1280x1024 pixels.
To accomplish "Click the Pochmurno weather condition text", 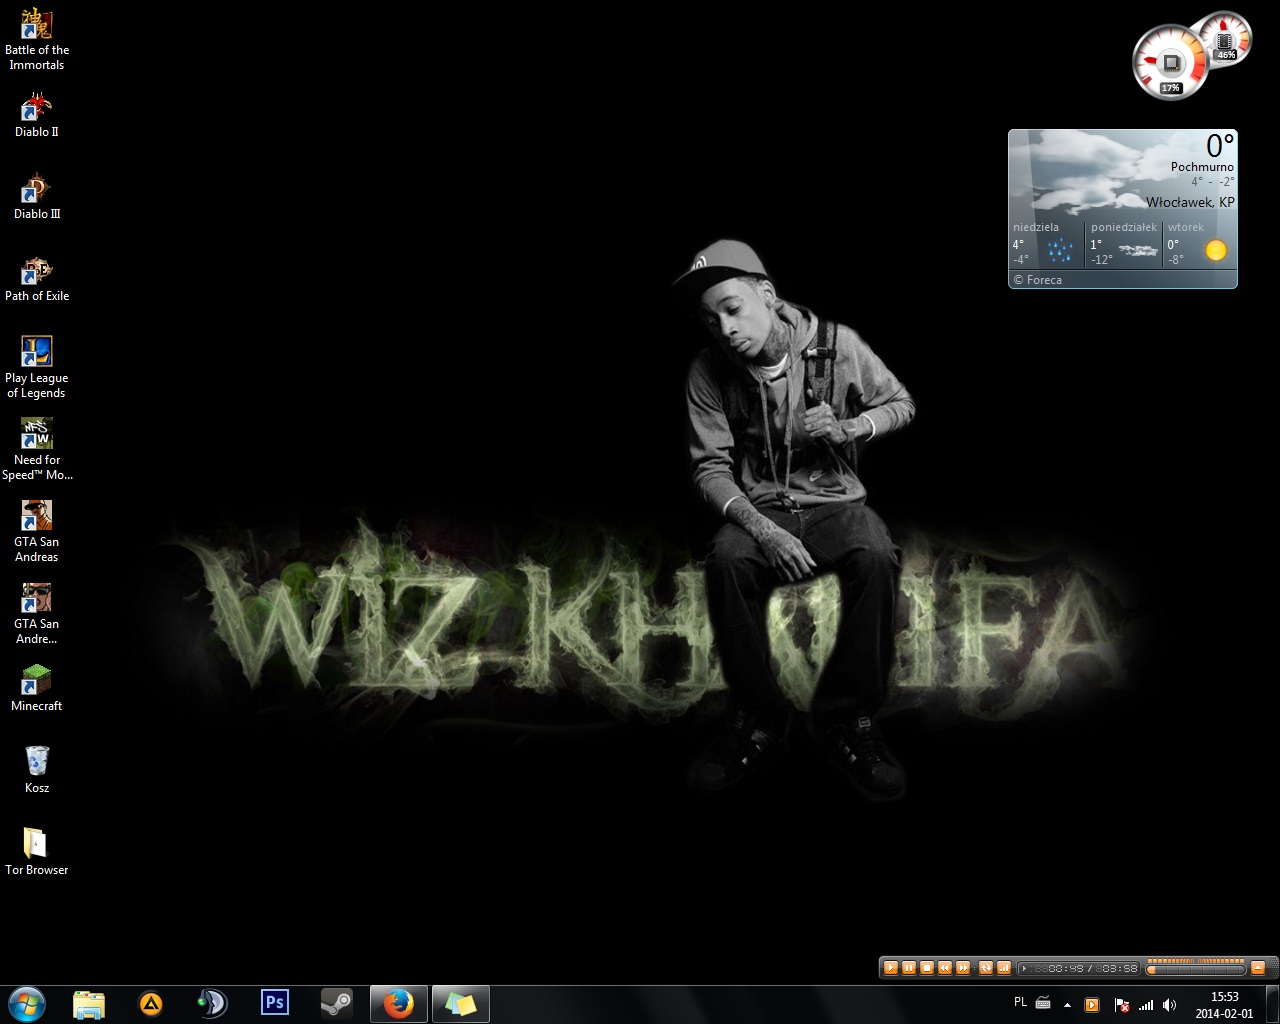I will point(1202,167).
